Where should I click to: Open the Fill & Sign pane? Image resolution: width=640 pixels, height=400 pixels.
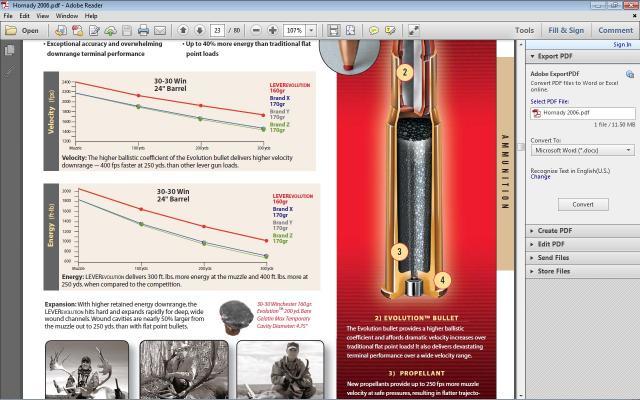[566, 30]
